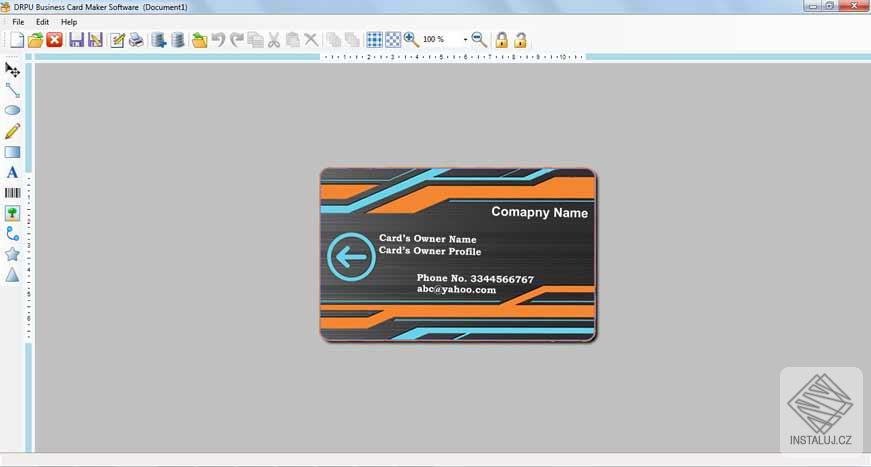Select the Pencil tool

12,131
